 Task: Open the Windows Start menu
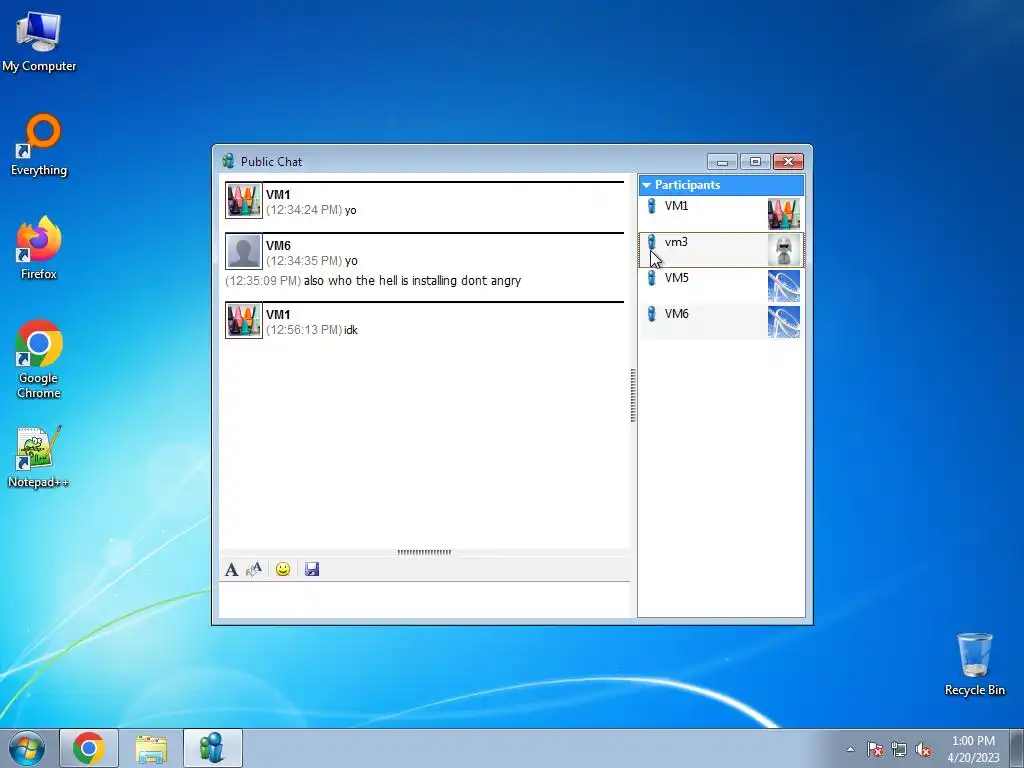[x=27, y=748]
